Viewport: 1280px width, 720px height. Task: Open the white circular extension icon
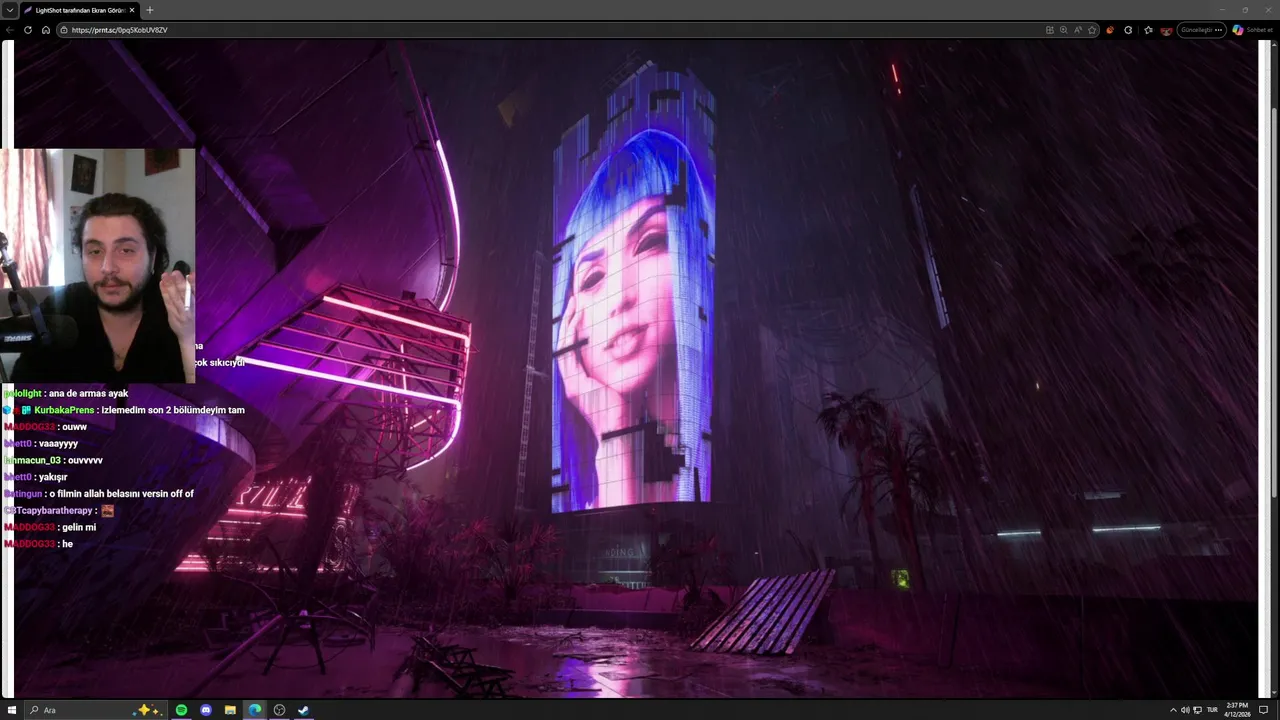point(1128,30)
